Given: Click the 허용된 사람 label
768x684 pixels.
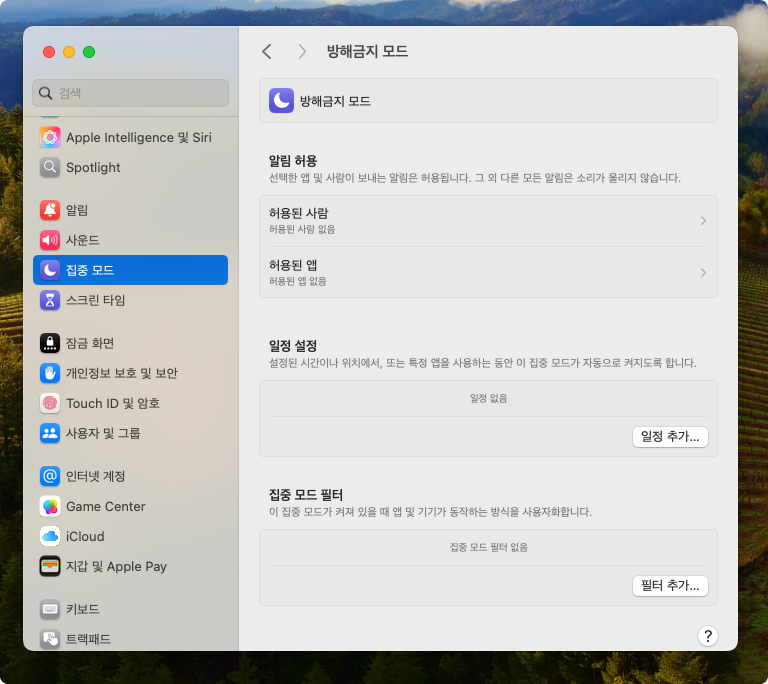Looking at the screenshot, I should [298, 213].
